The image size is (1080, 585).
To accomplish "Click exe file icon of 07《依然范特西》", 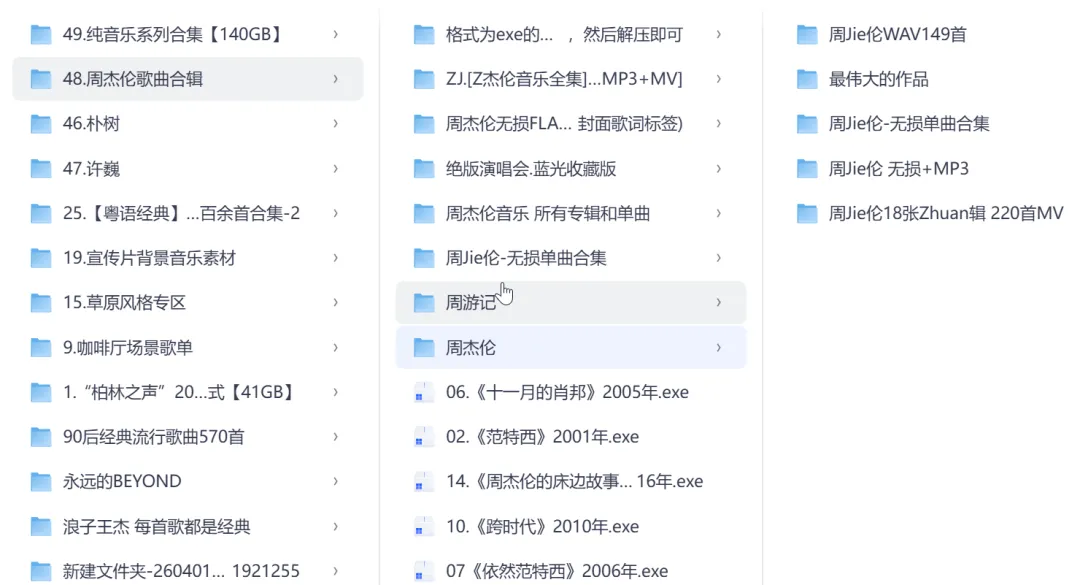I will point(423,571).
